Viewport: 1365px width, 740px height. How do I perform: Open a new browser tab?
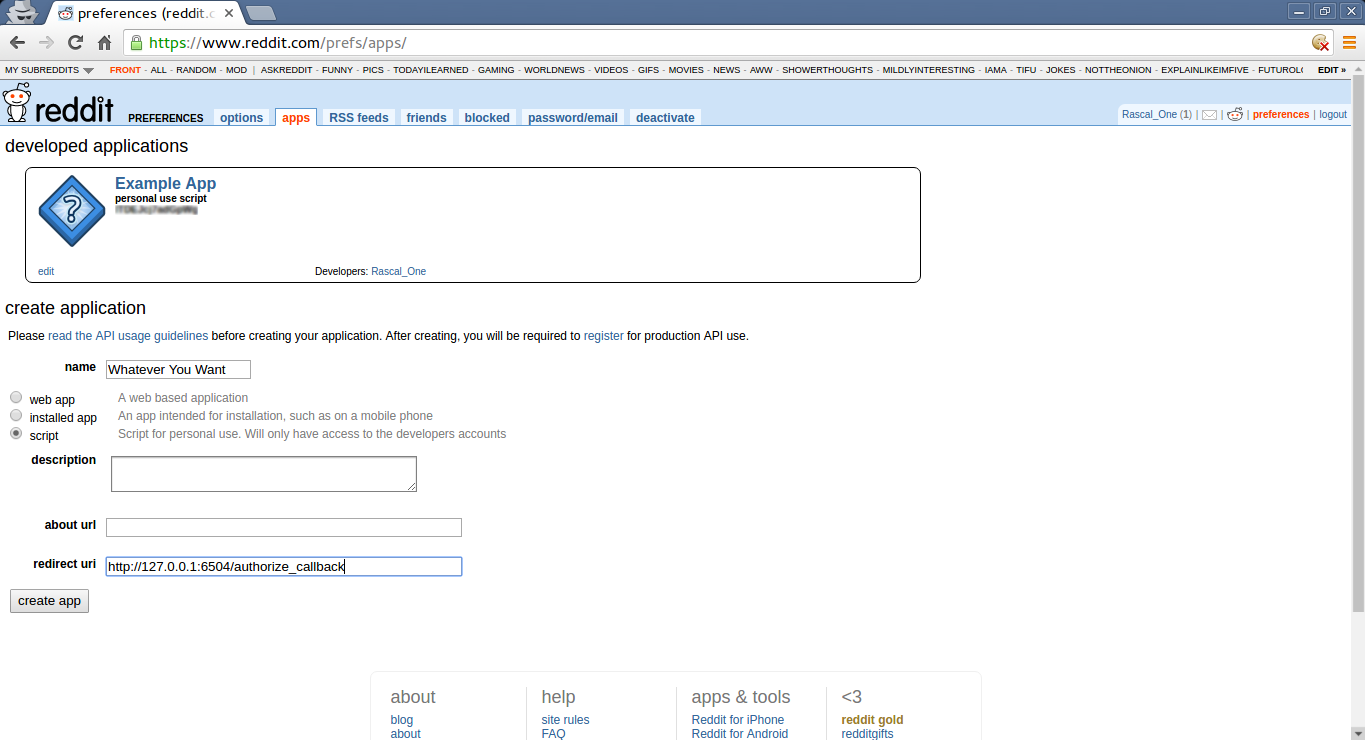(x=260, y=13)
